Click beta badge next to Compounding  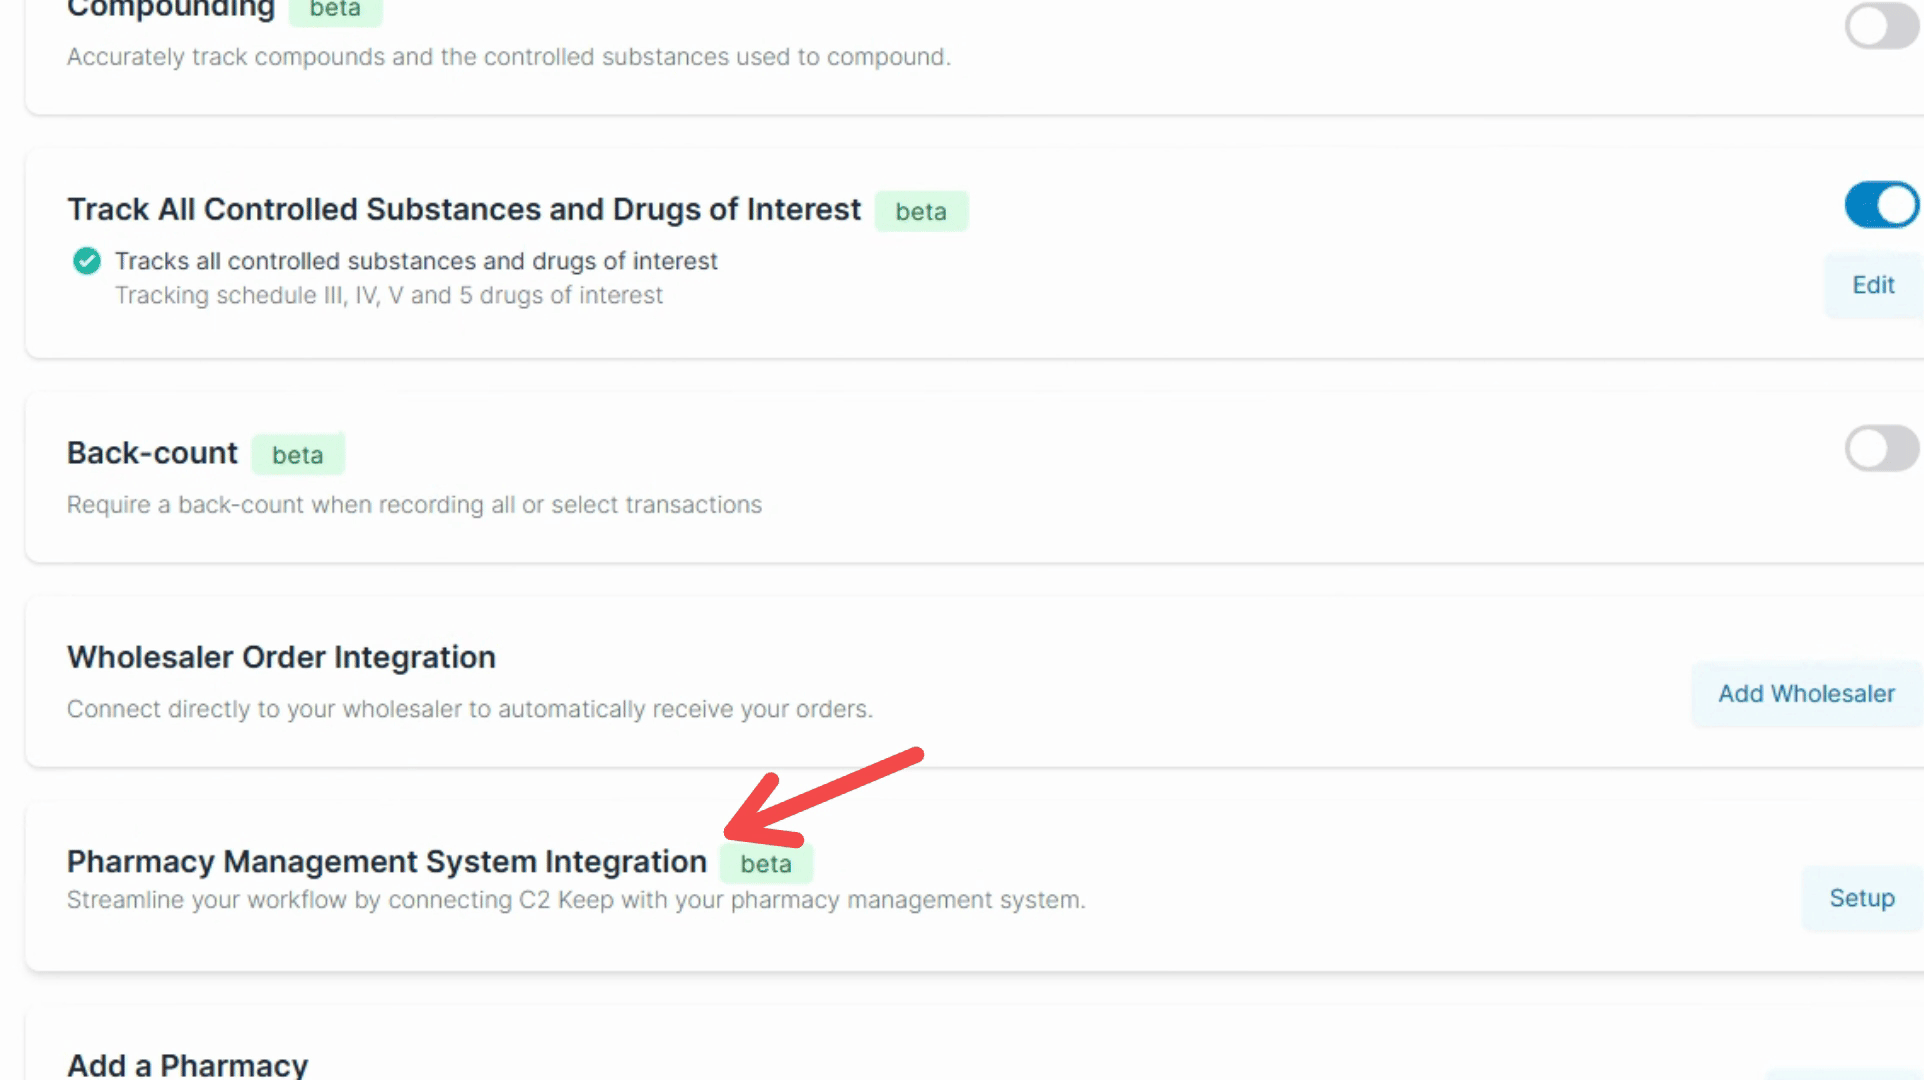[335, 10]
